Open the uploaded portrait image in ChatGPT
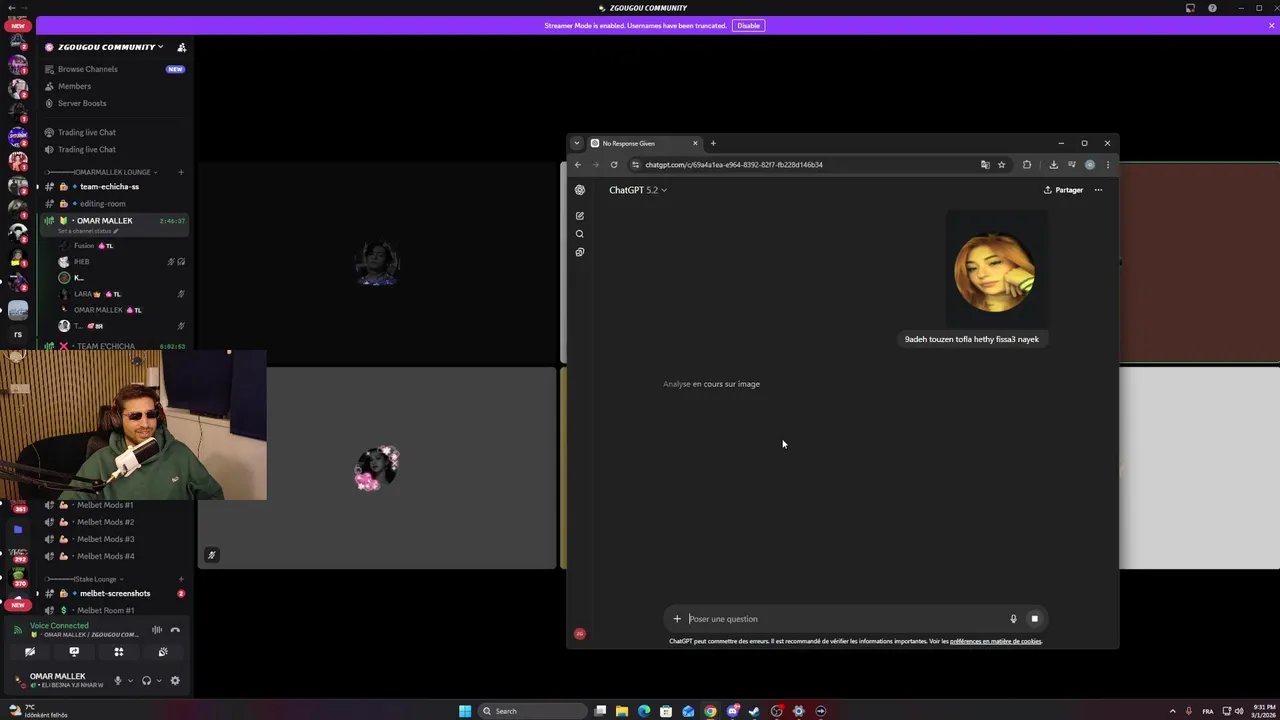This screenshot has width=1280, height=720. click(995, 271)
